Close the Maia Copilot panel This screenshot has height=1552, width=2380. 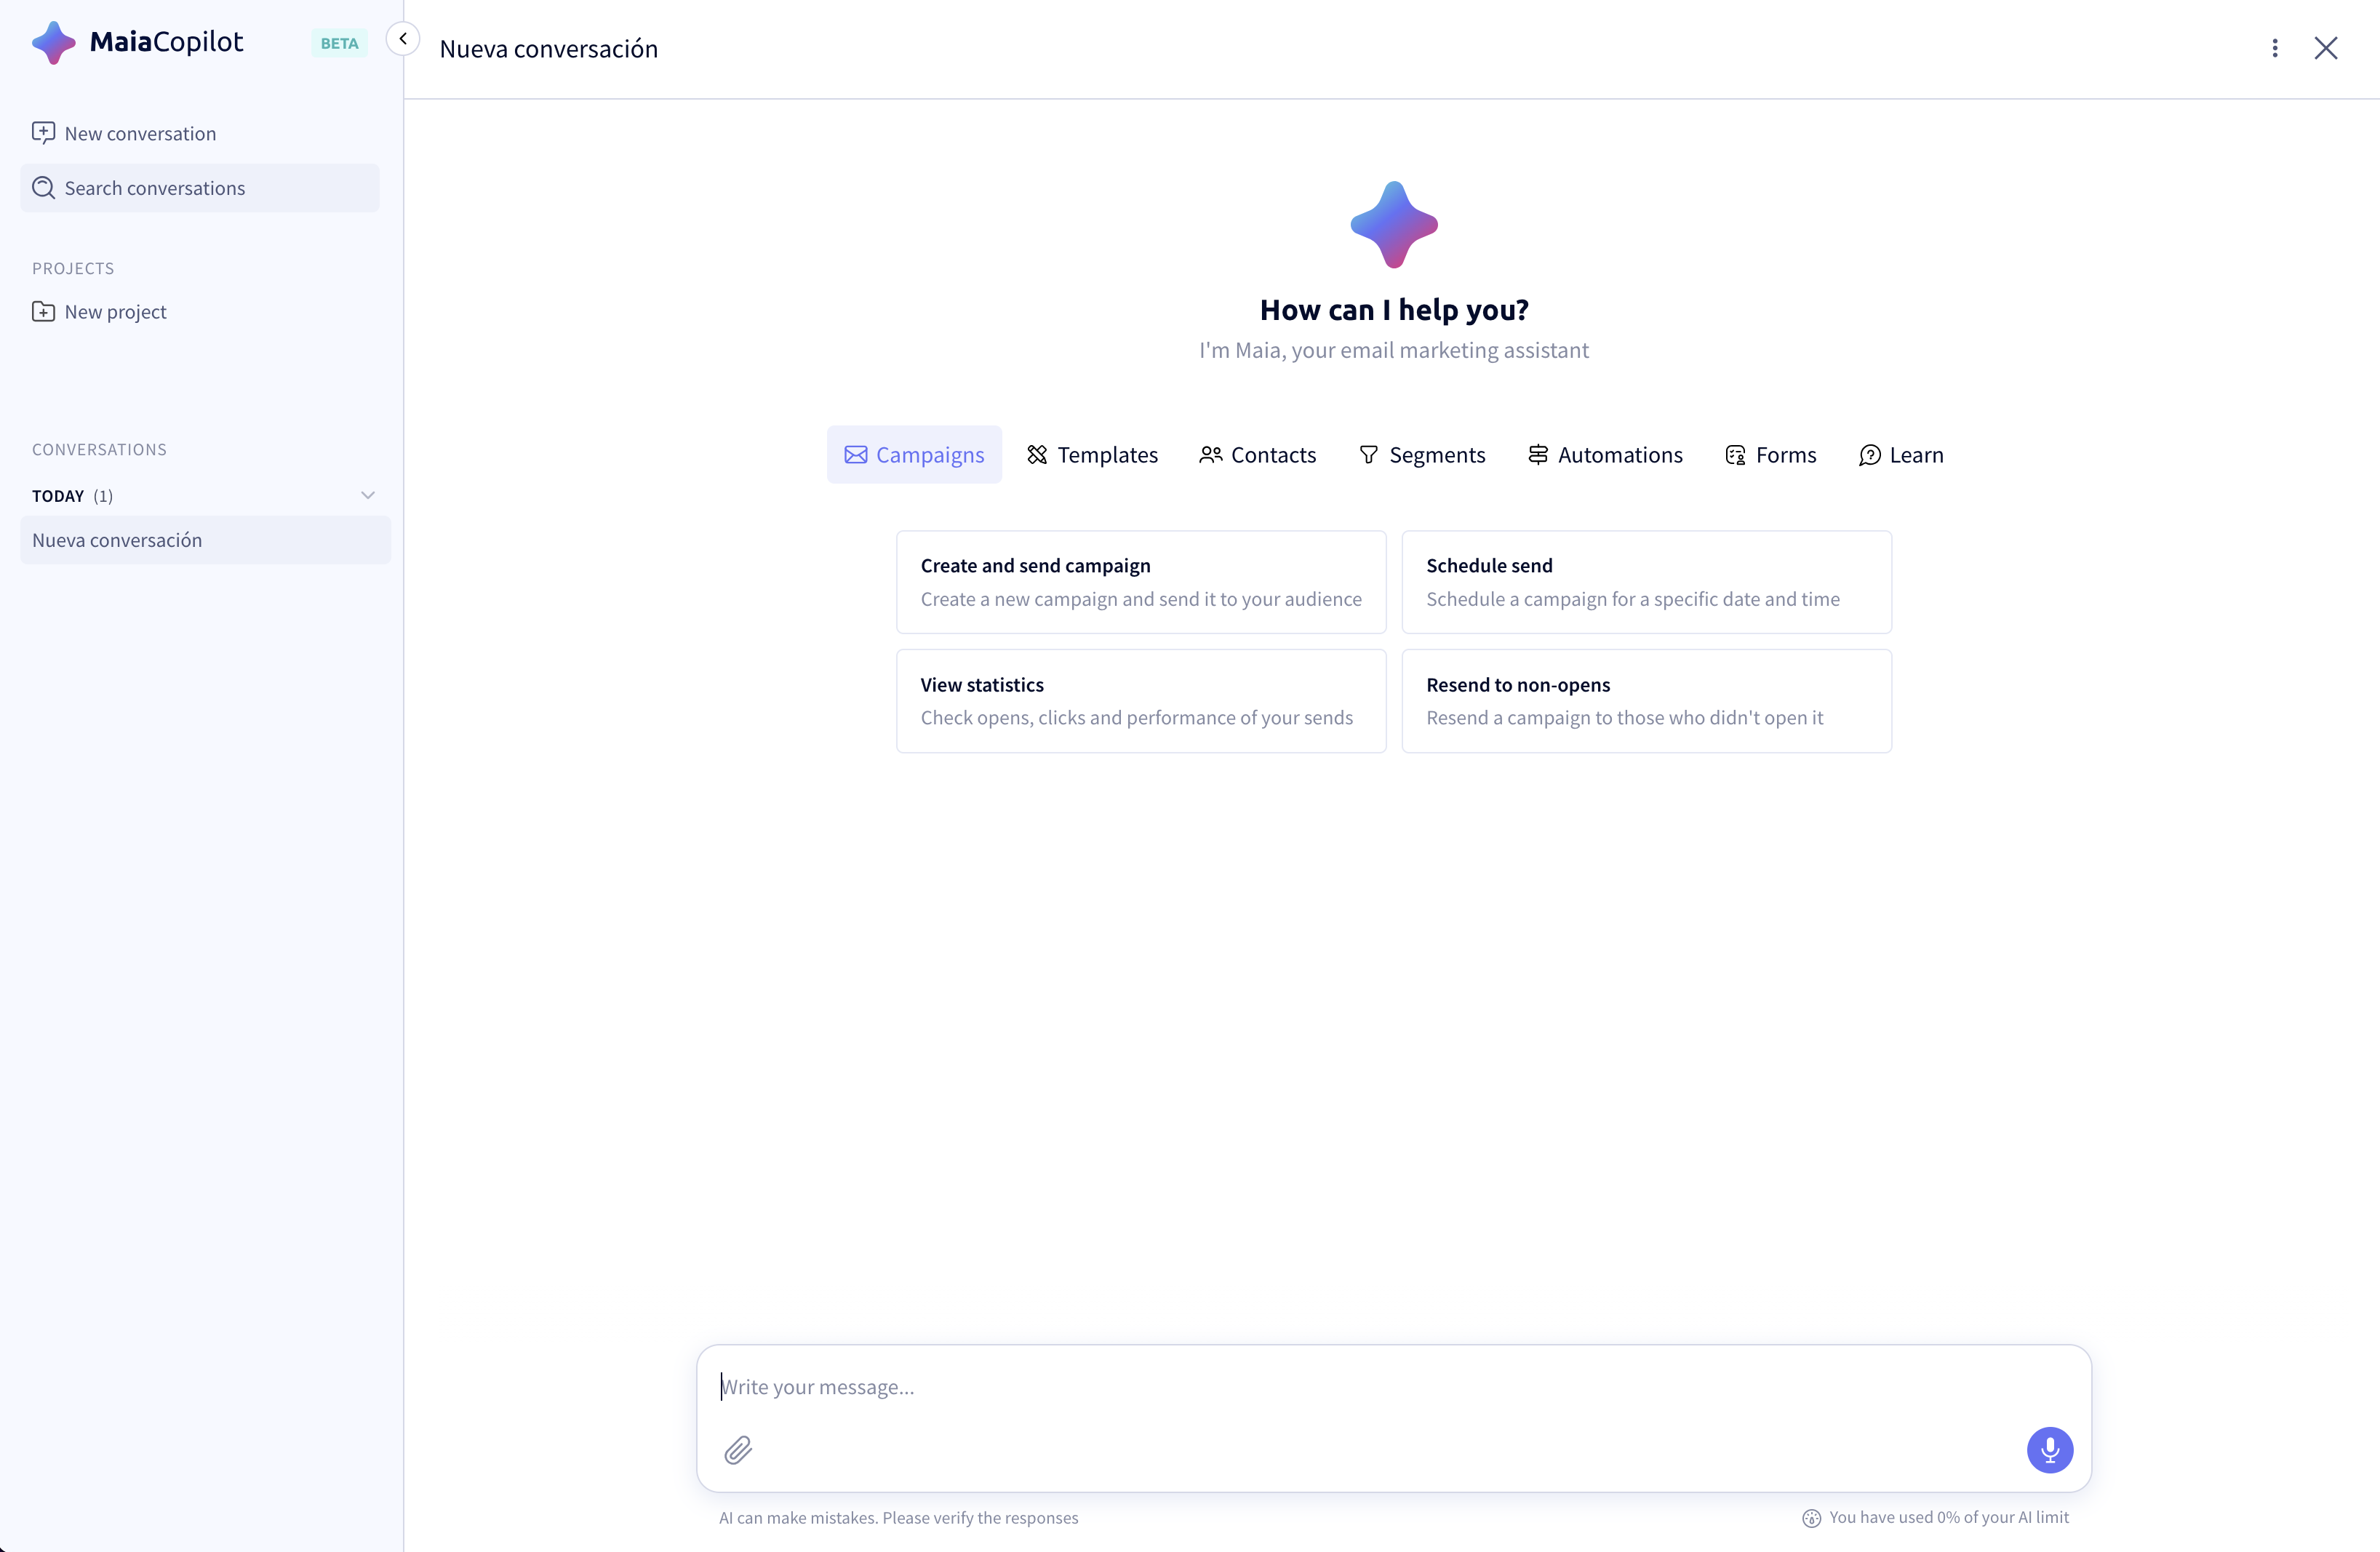pyautogui.click(x=2326, y=48)
